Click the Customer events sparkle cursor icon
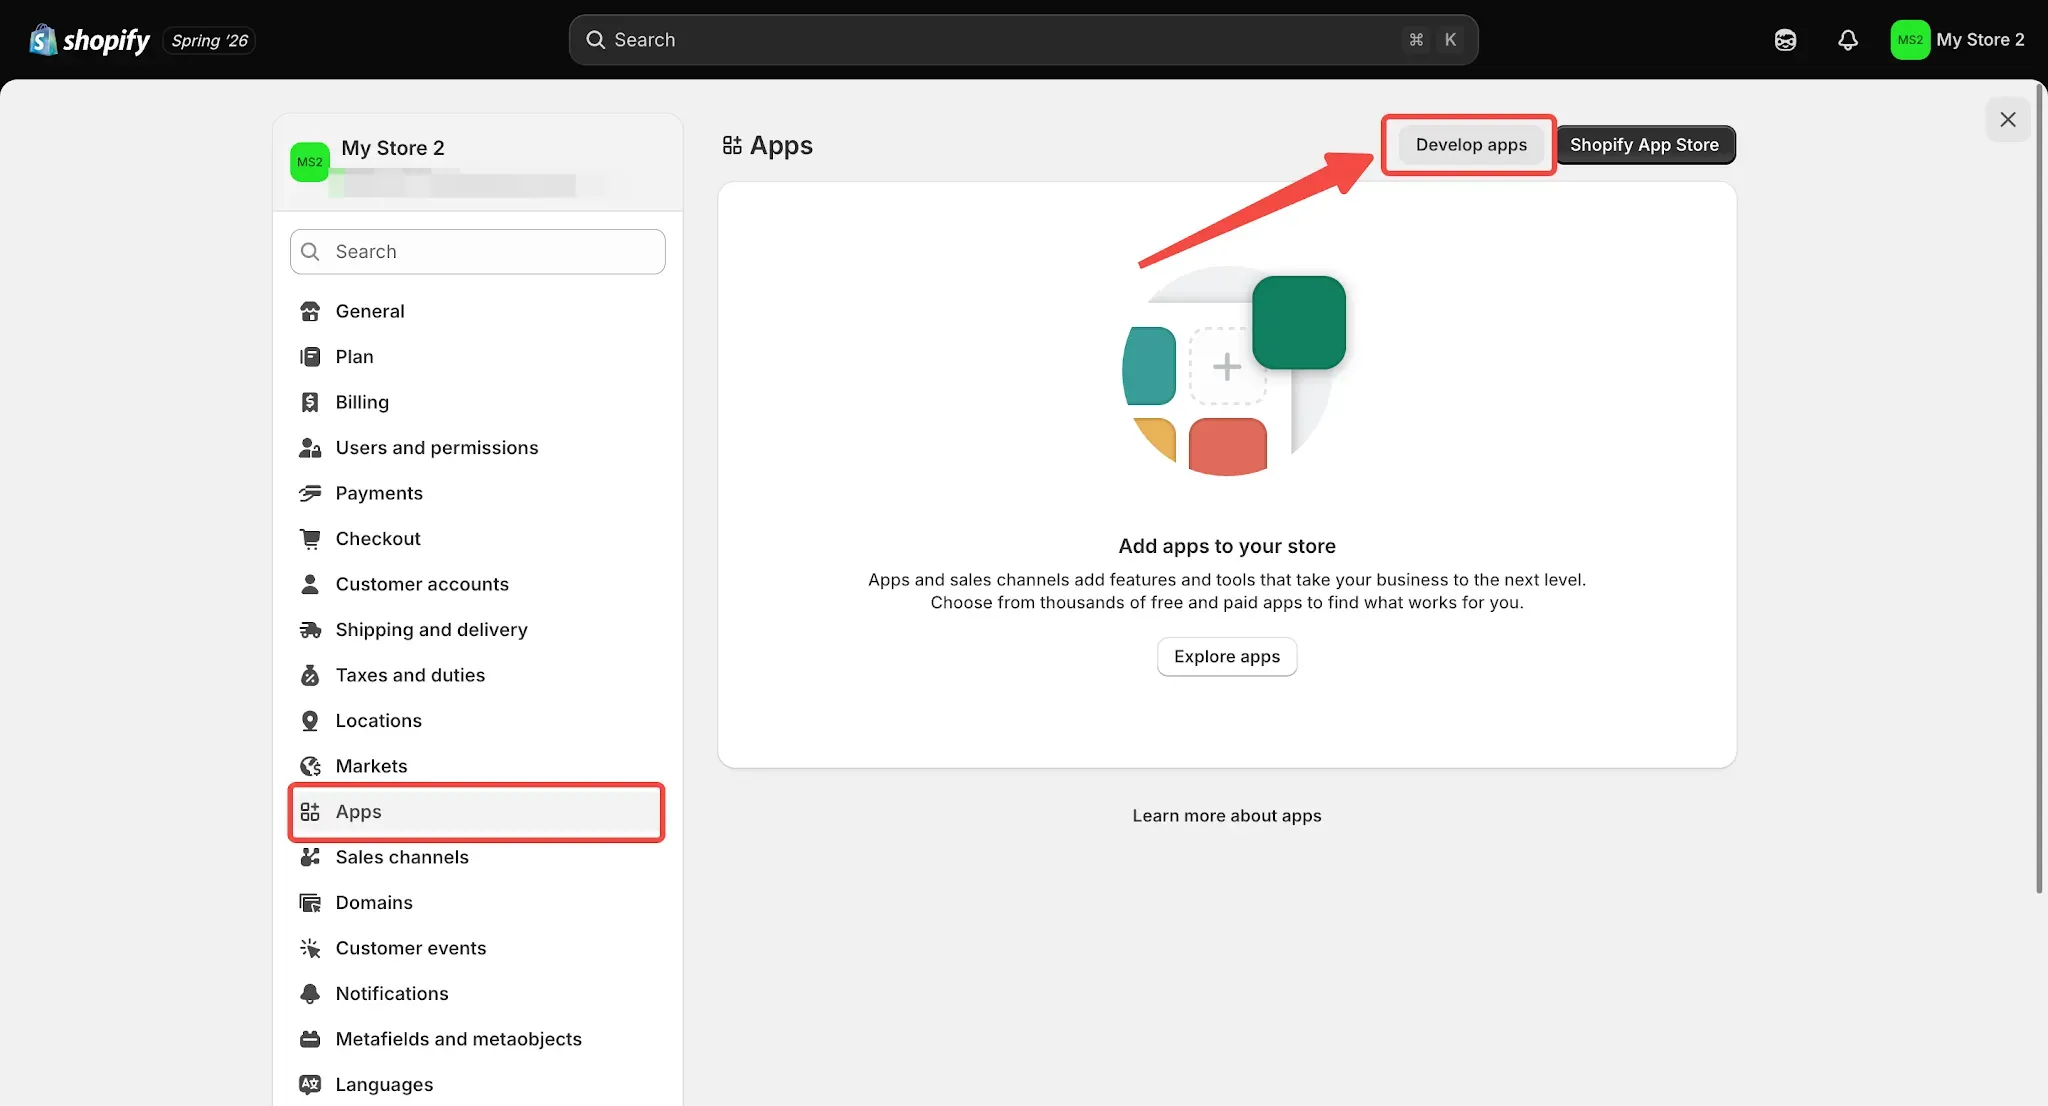The height and width of the screenshot is (1106, 2048). tap(310, 948)
